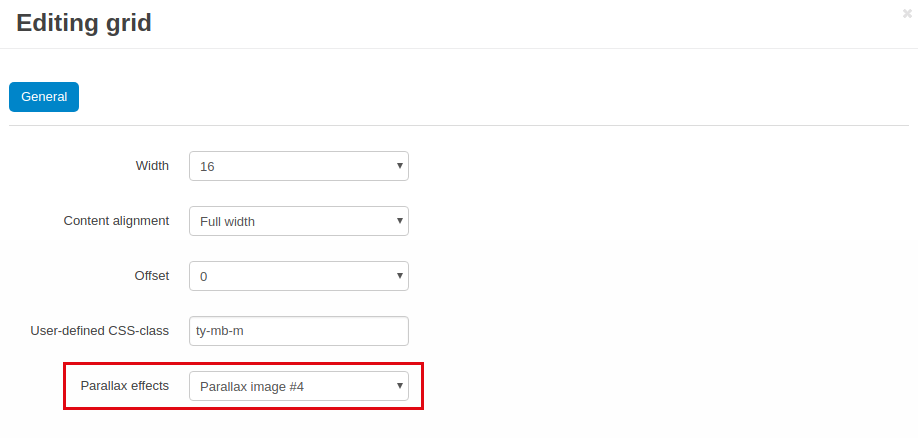Click the Parallax effects label
Image resolution: width=918 pixels, height=438 pixels.
point(125,385)
